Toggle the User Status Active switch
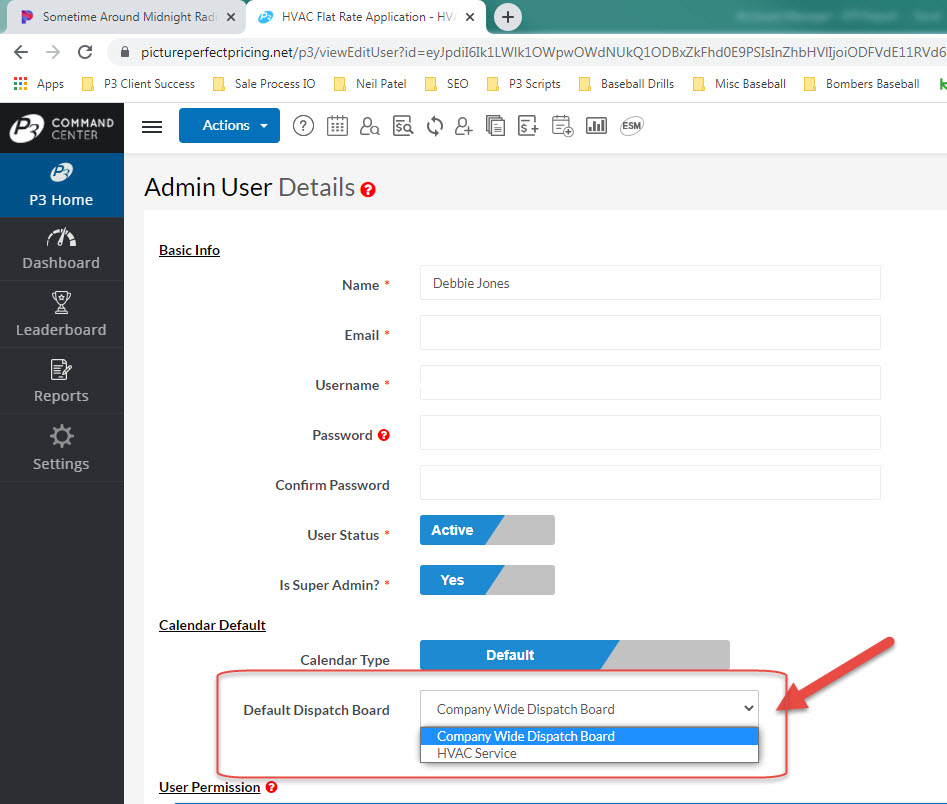 coord(486,530)
